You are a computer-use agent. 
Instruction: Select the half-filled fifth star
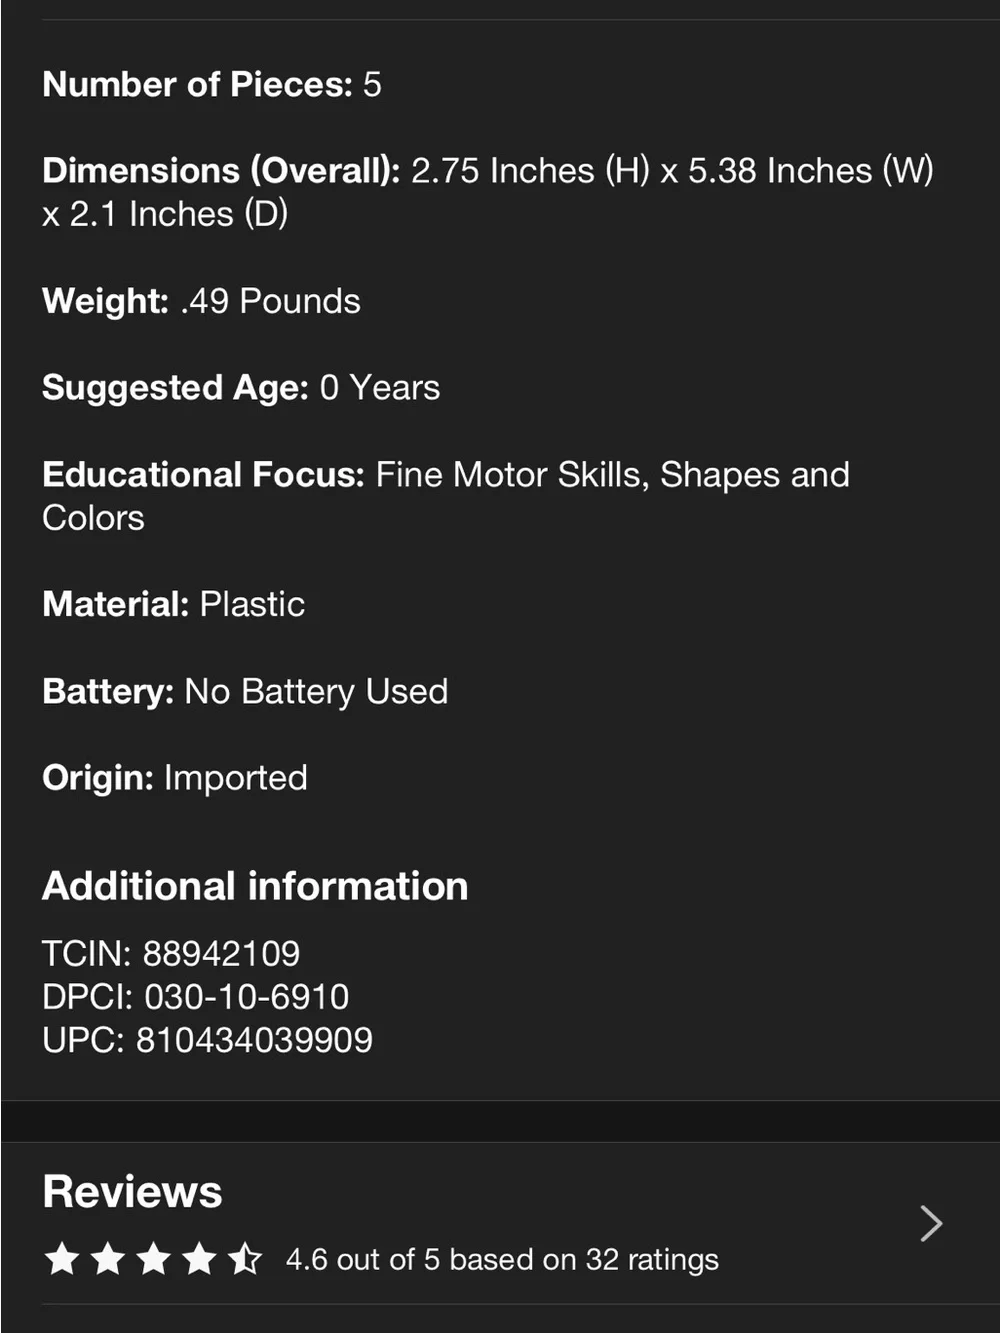(245, 1259)
